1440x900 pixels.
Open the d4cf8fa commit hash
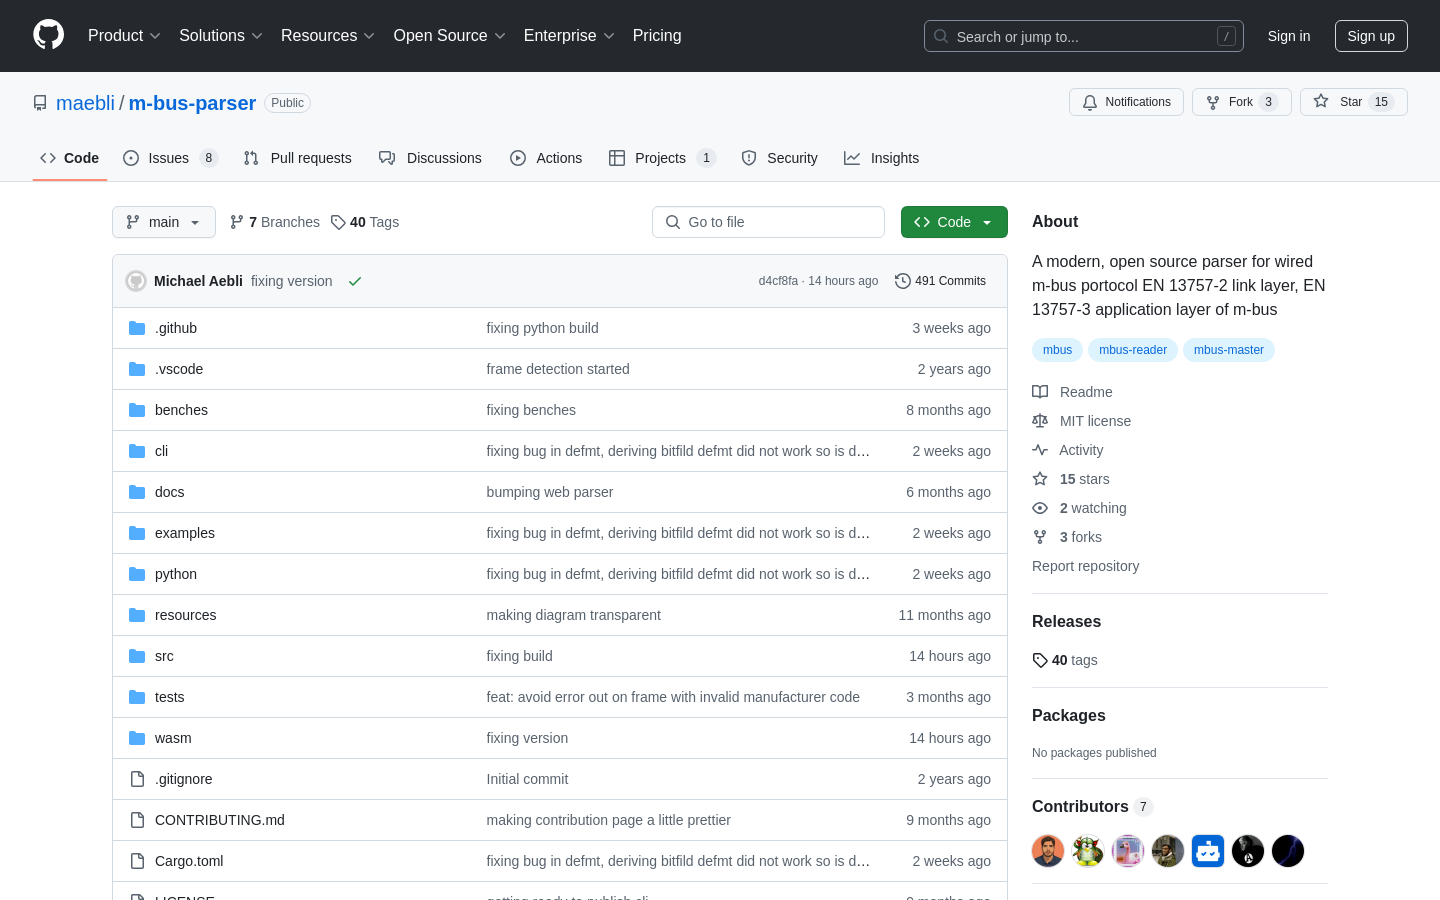click(x=778, y=281)
